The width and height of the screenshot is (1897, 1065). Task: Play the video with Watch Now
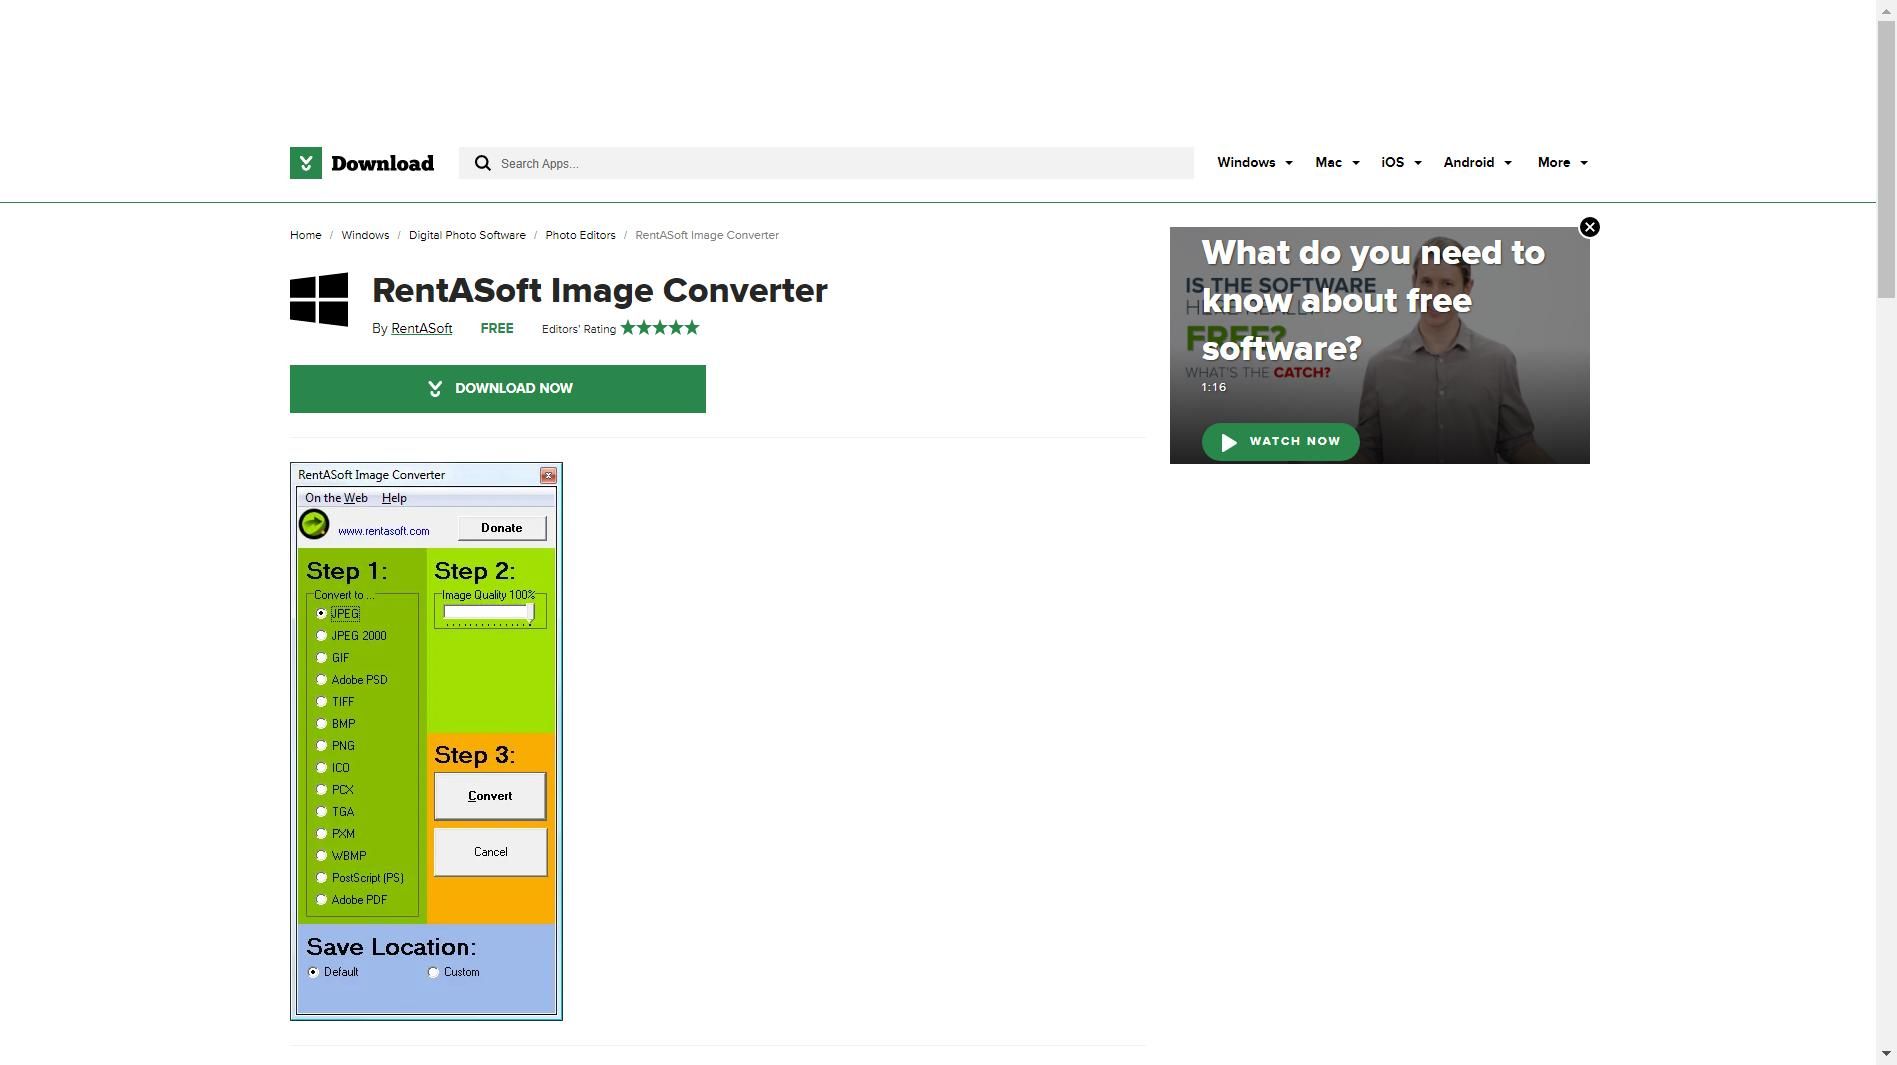(x=1280, y=441)
